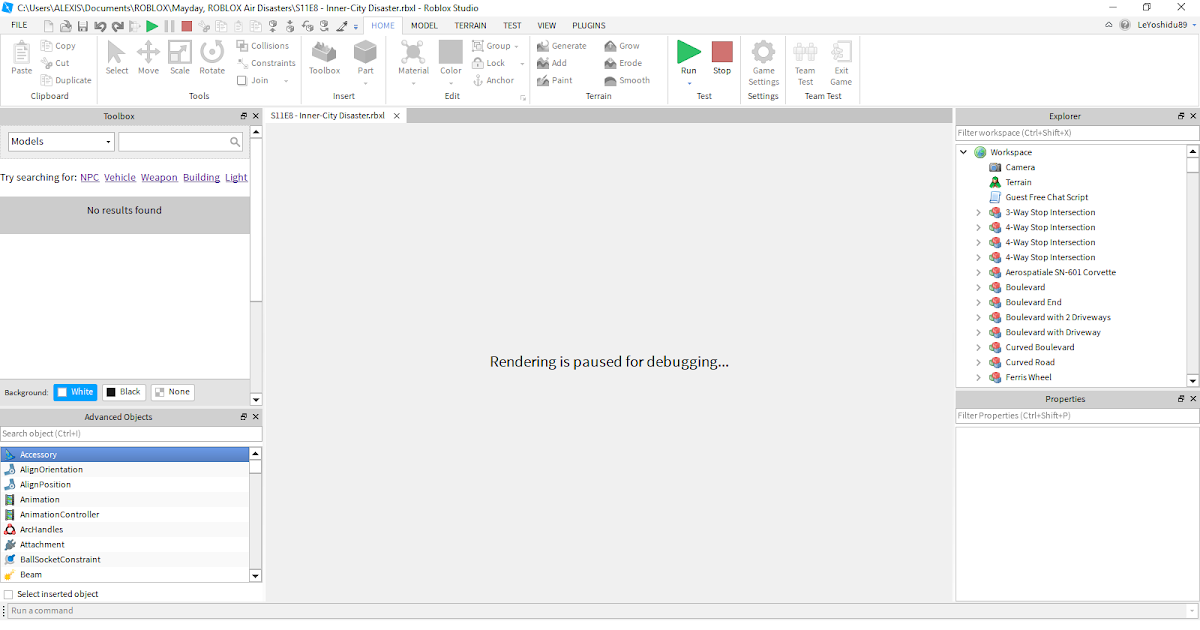1200x630 pixels.
Task: Open the Color dropdown arrow
Action: (451, 83)
